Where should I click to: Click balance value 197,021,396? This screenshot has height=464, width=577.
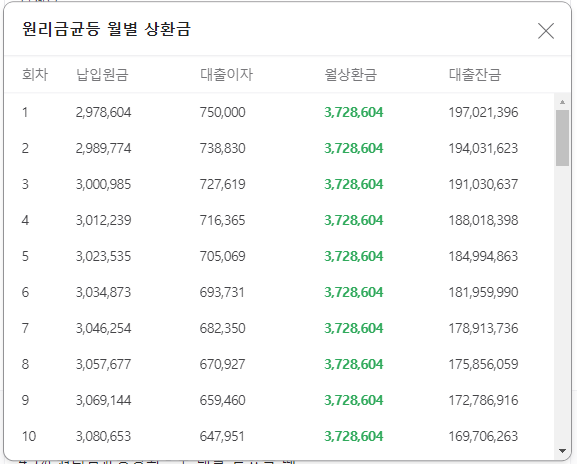(483, 112)
